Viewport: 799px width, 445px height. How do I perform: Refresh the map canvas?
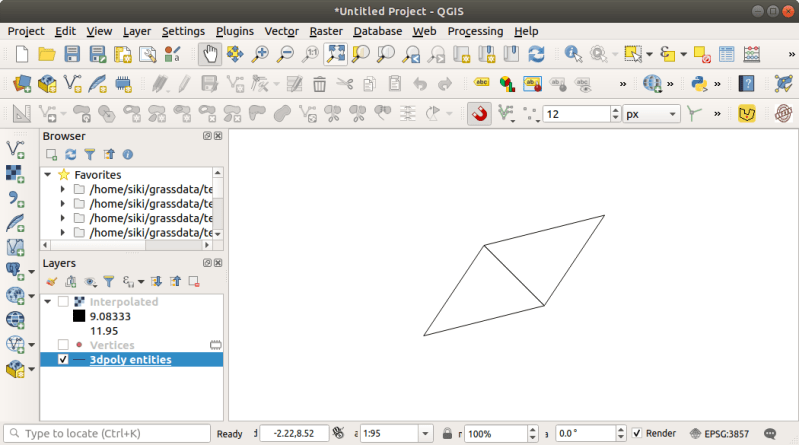pyautogui.click(x=536, y=54)
